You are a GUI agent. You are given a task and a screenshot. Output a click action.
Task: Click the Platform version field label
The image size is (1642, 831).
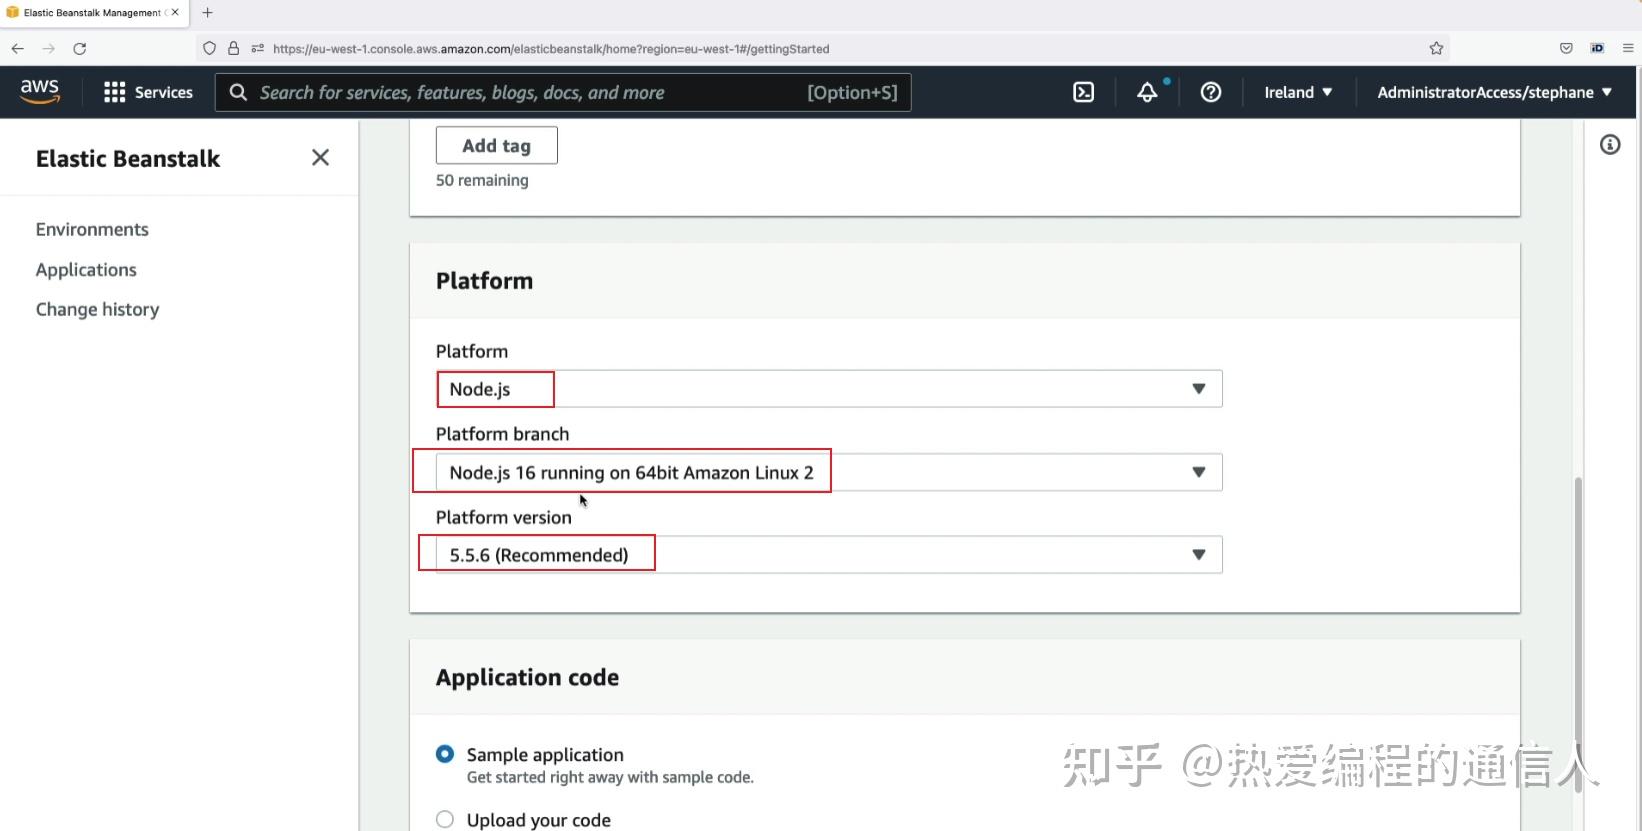(504, 517)
